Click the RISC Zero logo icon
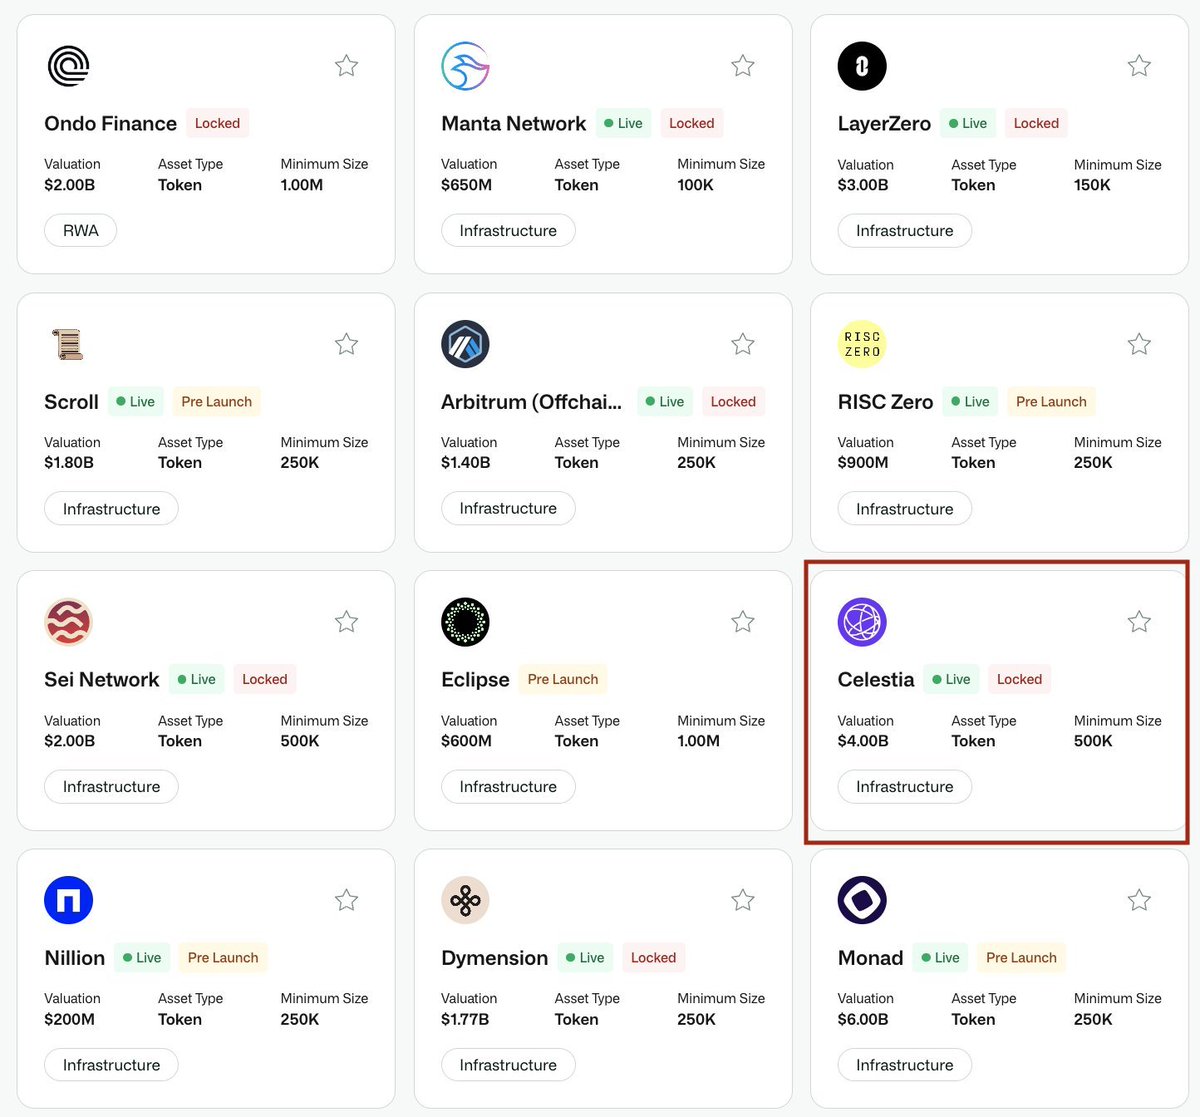Screen dimensions: 1200x1117 862,344
